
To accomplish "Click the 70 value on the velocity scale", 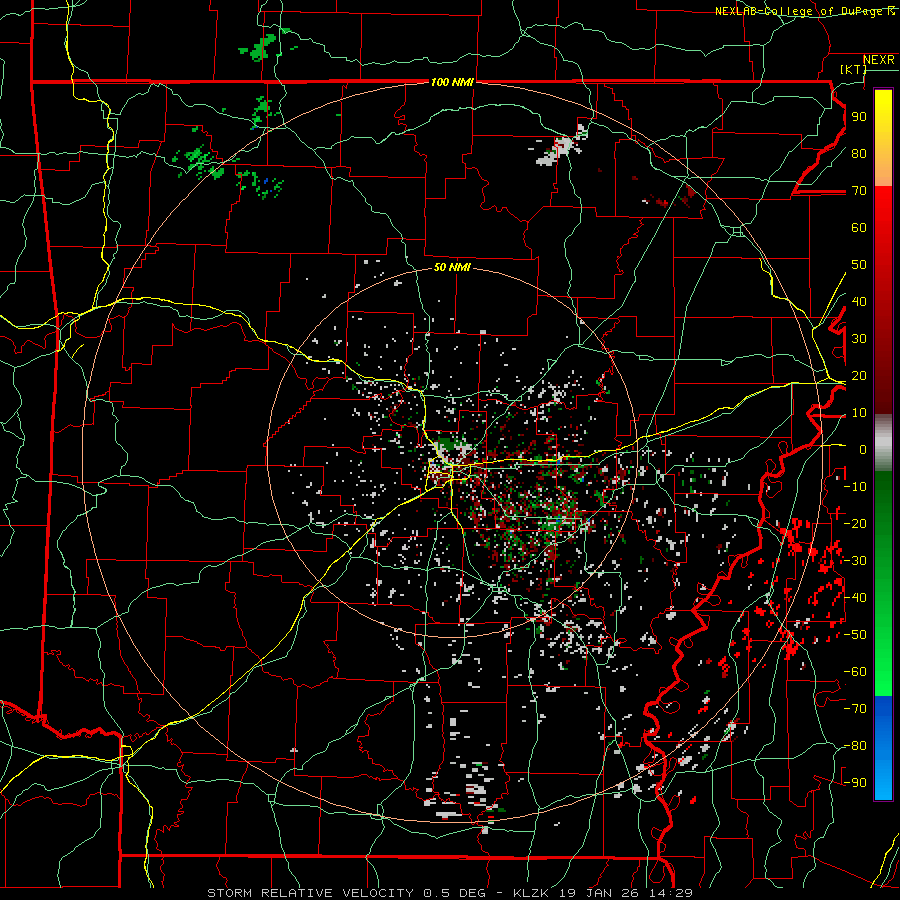I will [859, 191].
